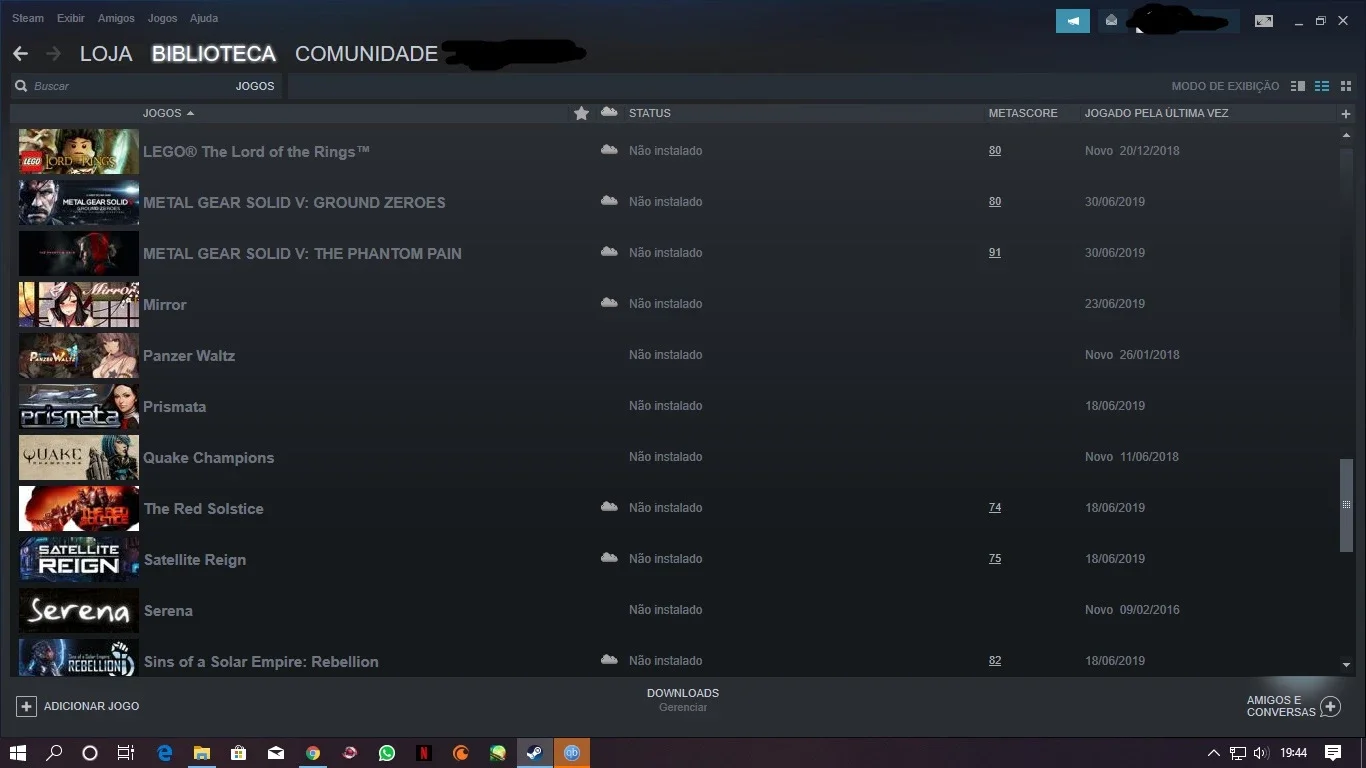Click the scrollbar down arrow
The height and width of the screenshot is (768, 1366).
coord(1346,665)
